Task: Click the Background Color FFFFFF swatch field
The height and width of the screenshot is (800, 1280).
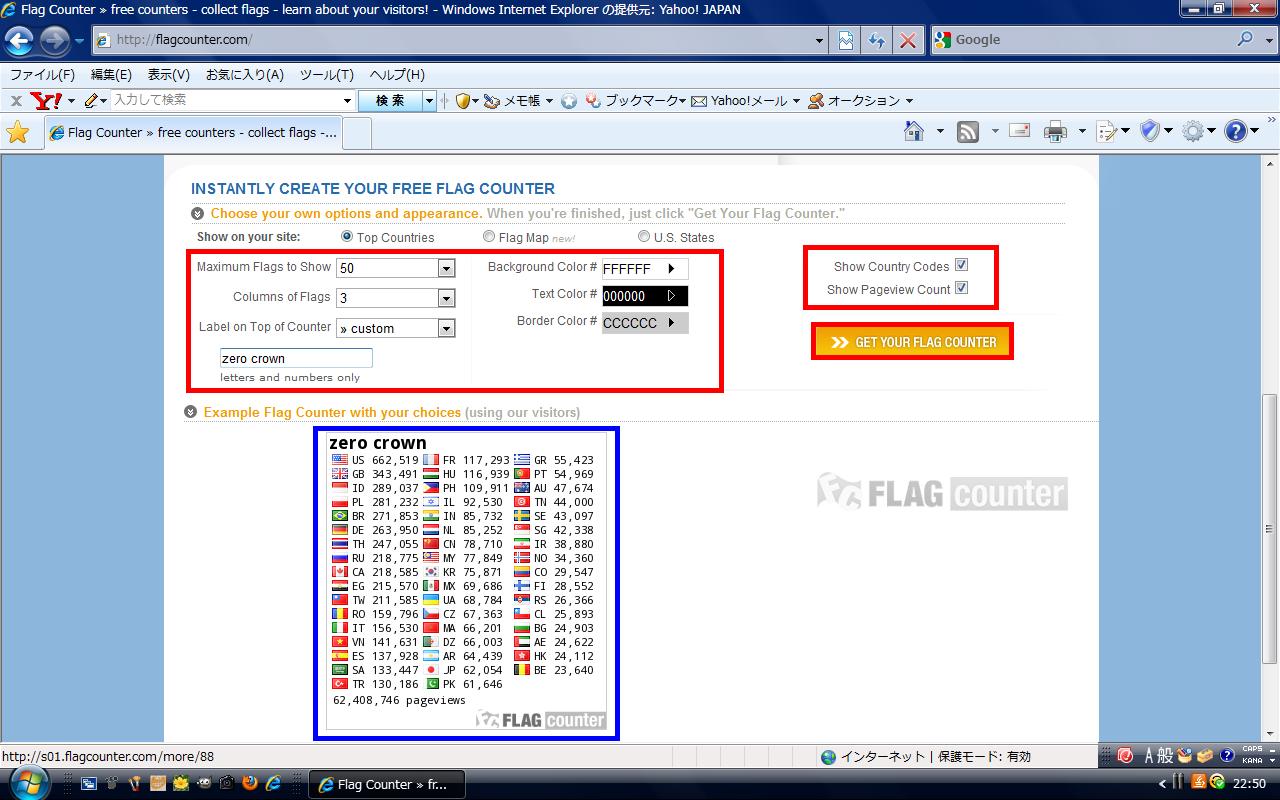Action: pos(645,268)
